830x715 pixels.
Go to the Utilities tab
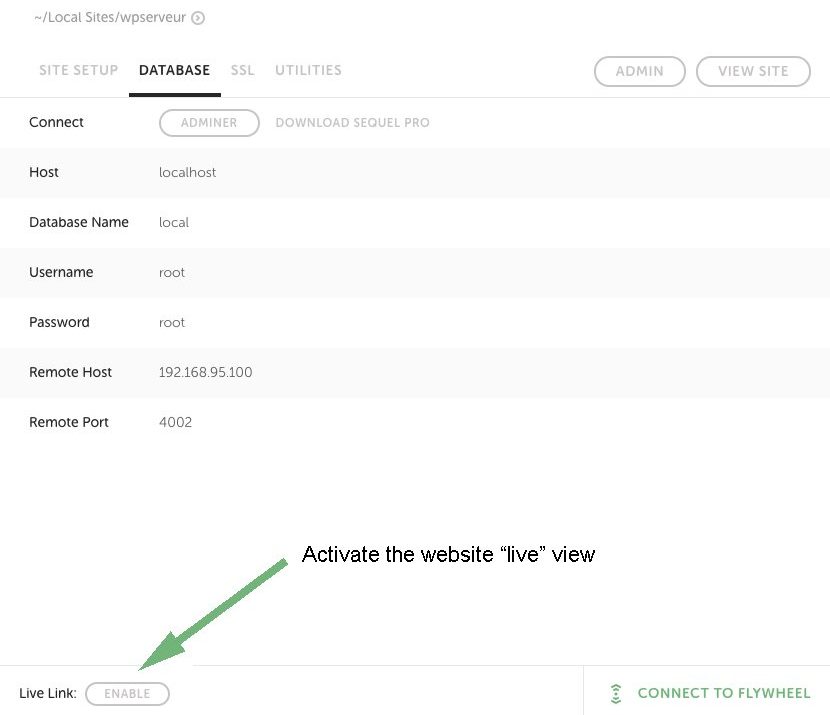[x=308, y=71]
